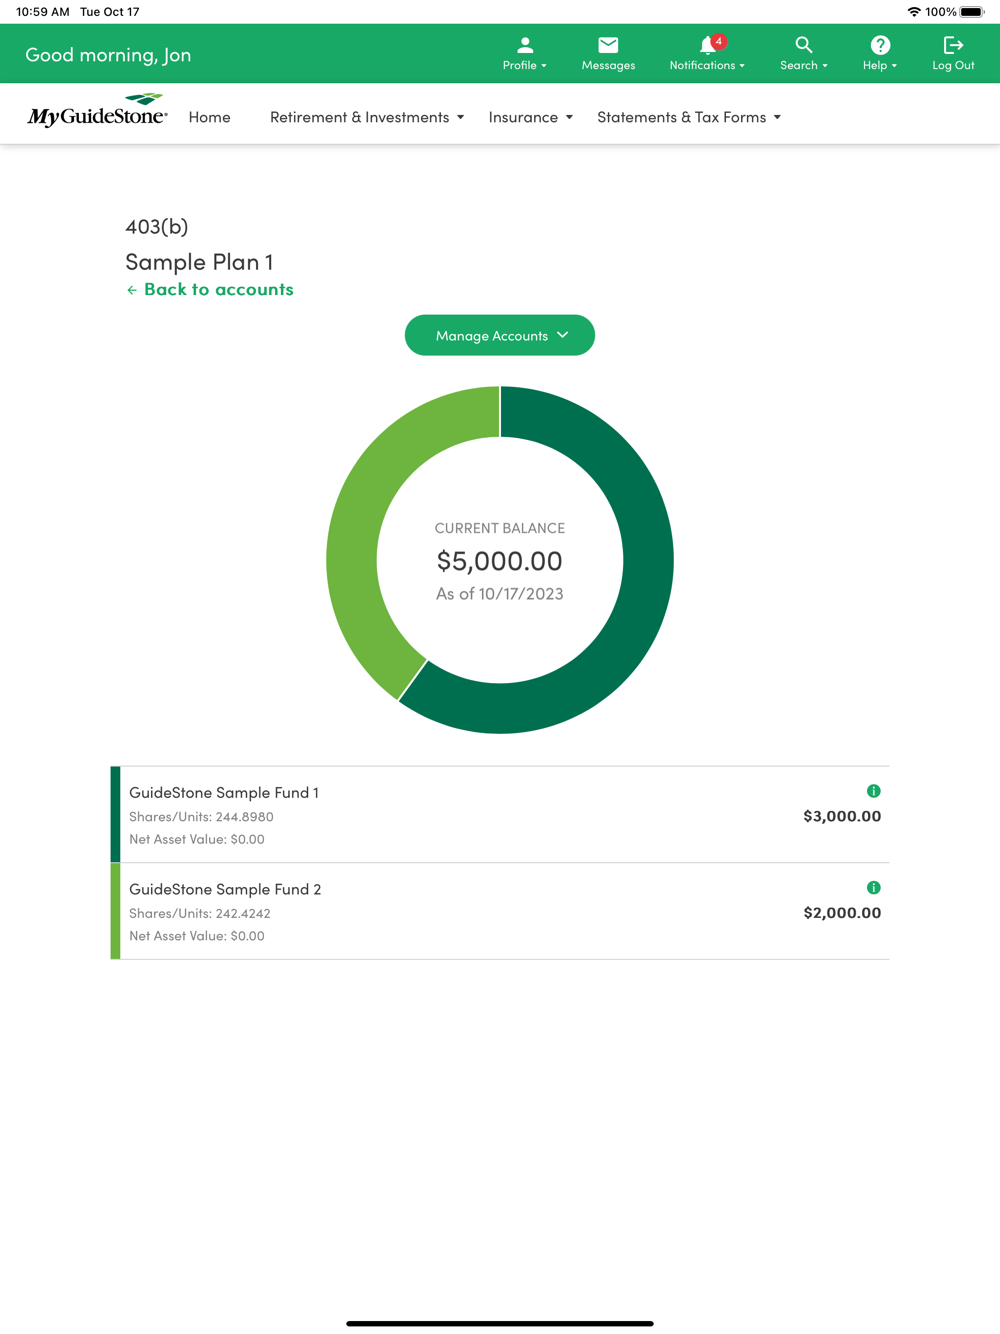
Task: Go to the Home tab
Action: tap(209, 117)
